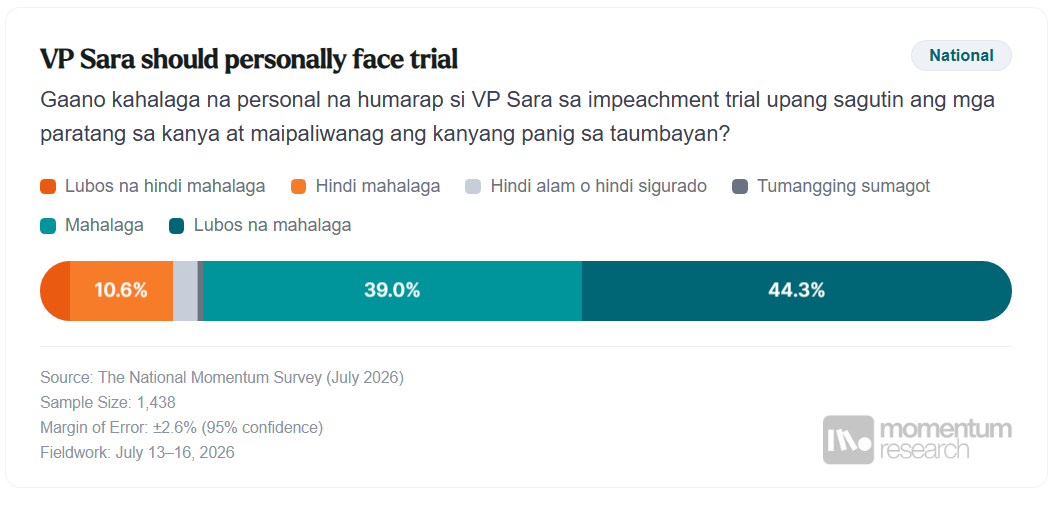Click the Hindi mahalaga legend label

(378, 187)
